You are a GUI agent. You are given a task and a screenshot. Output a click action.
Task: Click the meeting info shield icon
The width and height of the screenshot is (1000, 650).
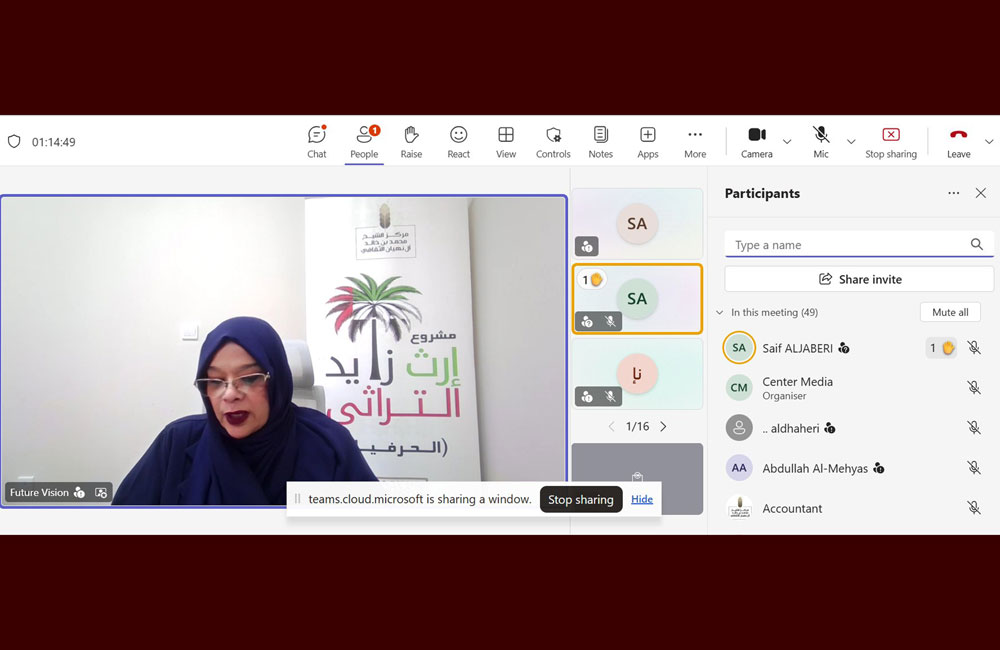pos(14,141)
